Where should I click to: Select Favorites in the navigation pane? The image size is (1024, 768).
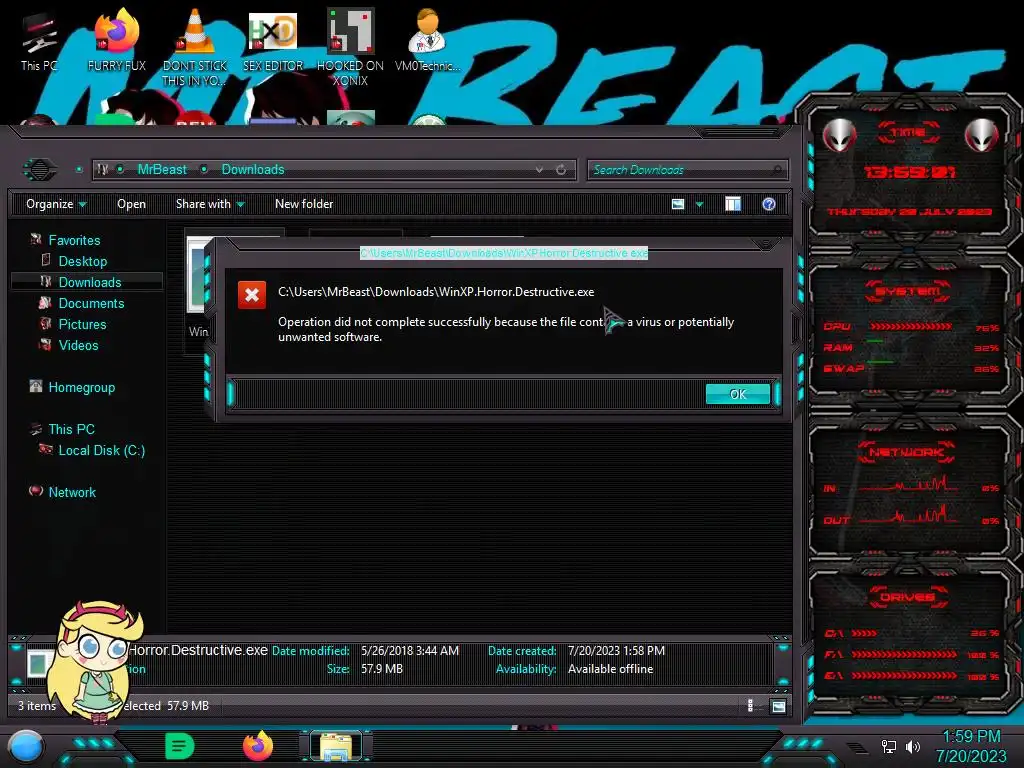[74, 240]
